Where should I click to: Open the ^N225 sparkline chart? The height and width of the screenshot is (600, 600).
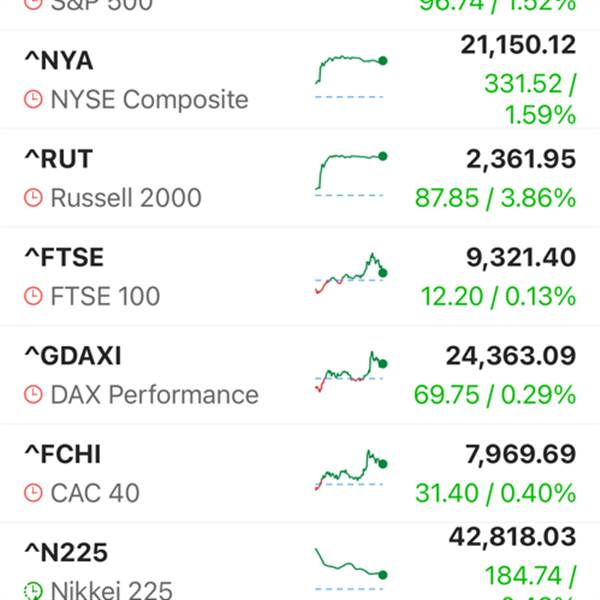point(351,569)
